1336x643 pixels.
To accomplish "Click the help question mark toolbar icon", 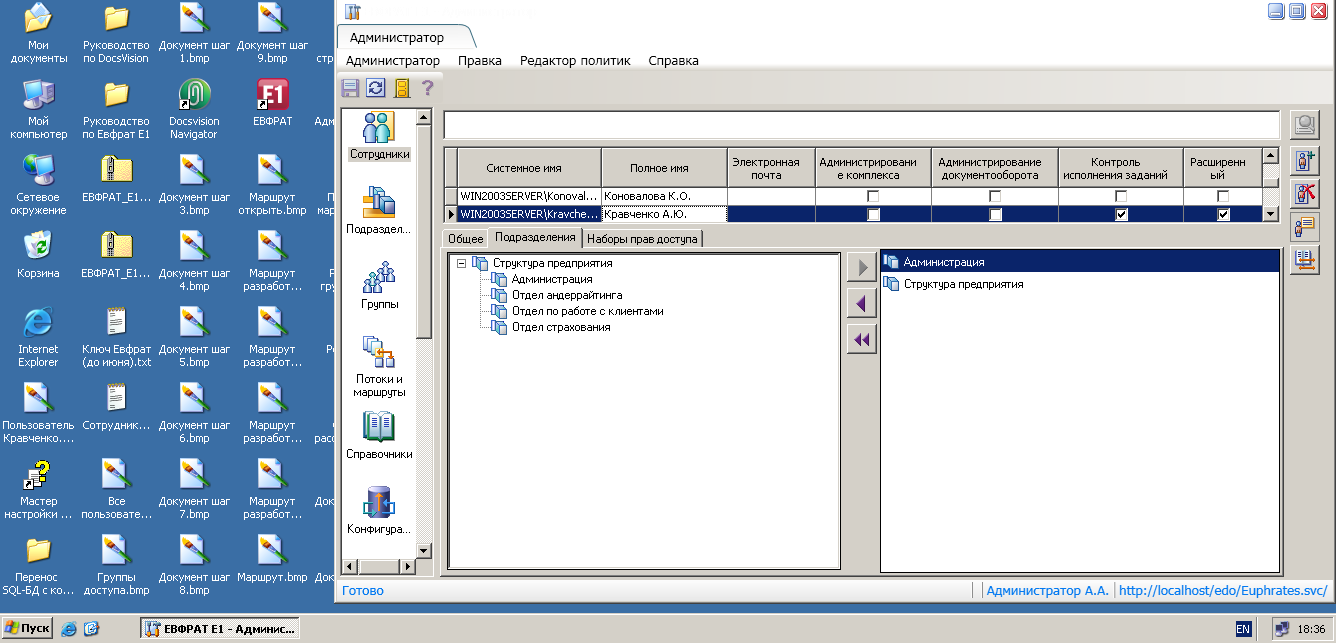I will point(427,88).
